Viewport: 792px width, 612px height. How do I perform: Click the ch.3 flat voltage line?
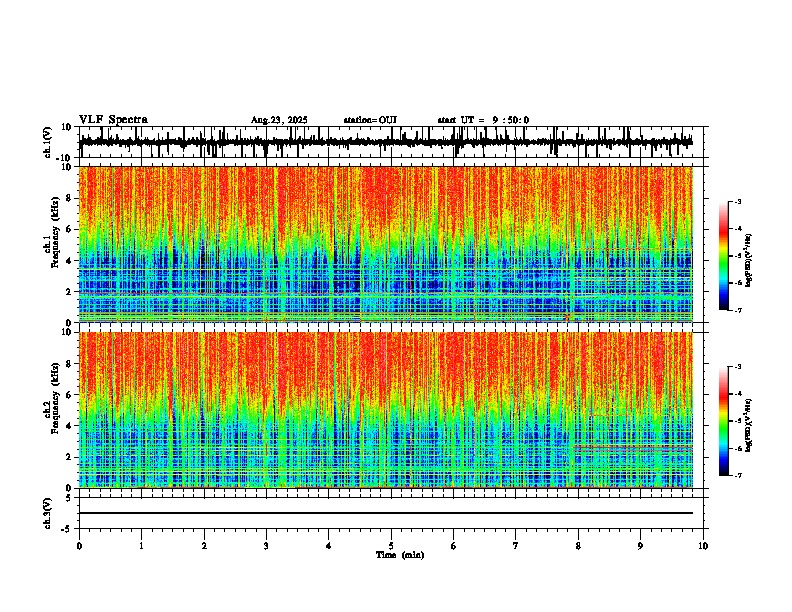tap(386, 513)
